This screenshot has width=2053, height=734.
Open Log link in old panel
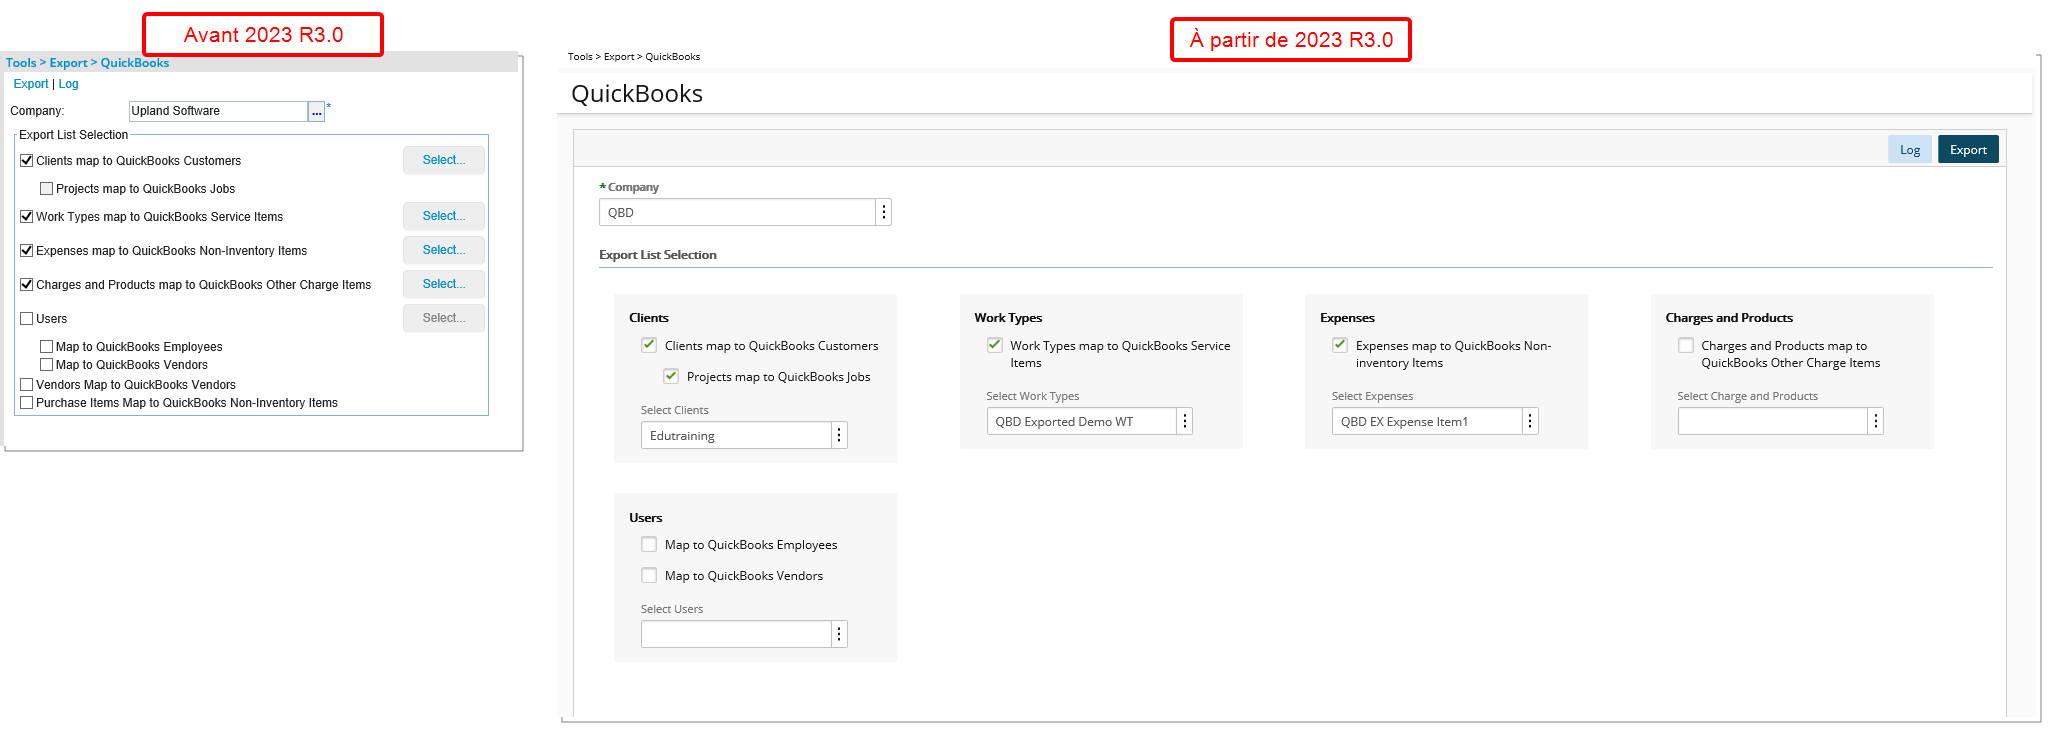tap(68, 84)
